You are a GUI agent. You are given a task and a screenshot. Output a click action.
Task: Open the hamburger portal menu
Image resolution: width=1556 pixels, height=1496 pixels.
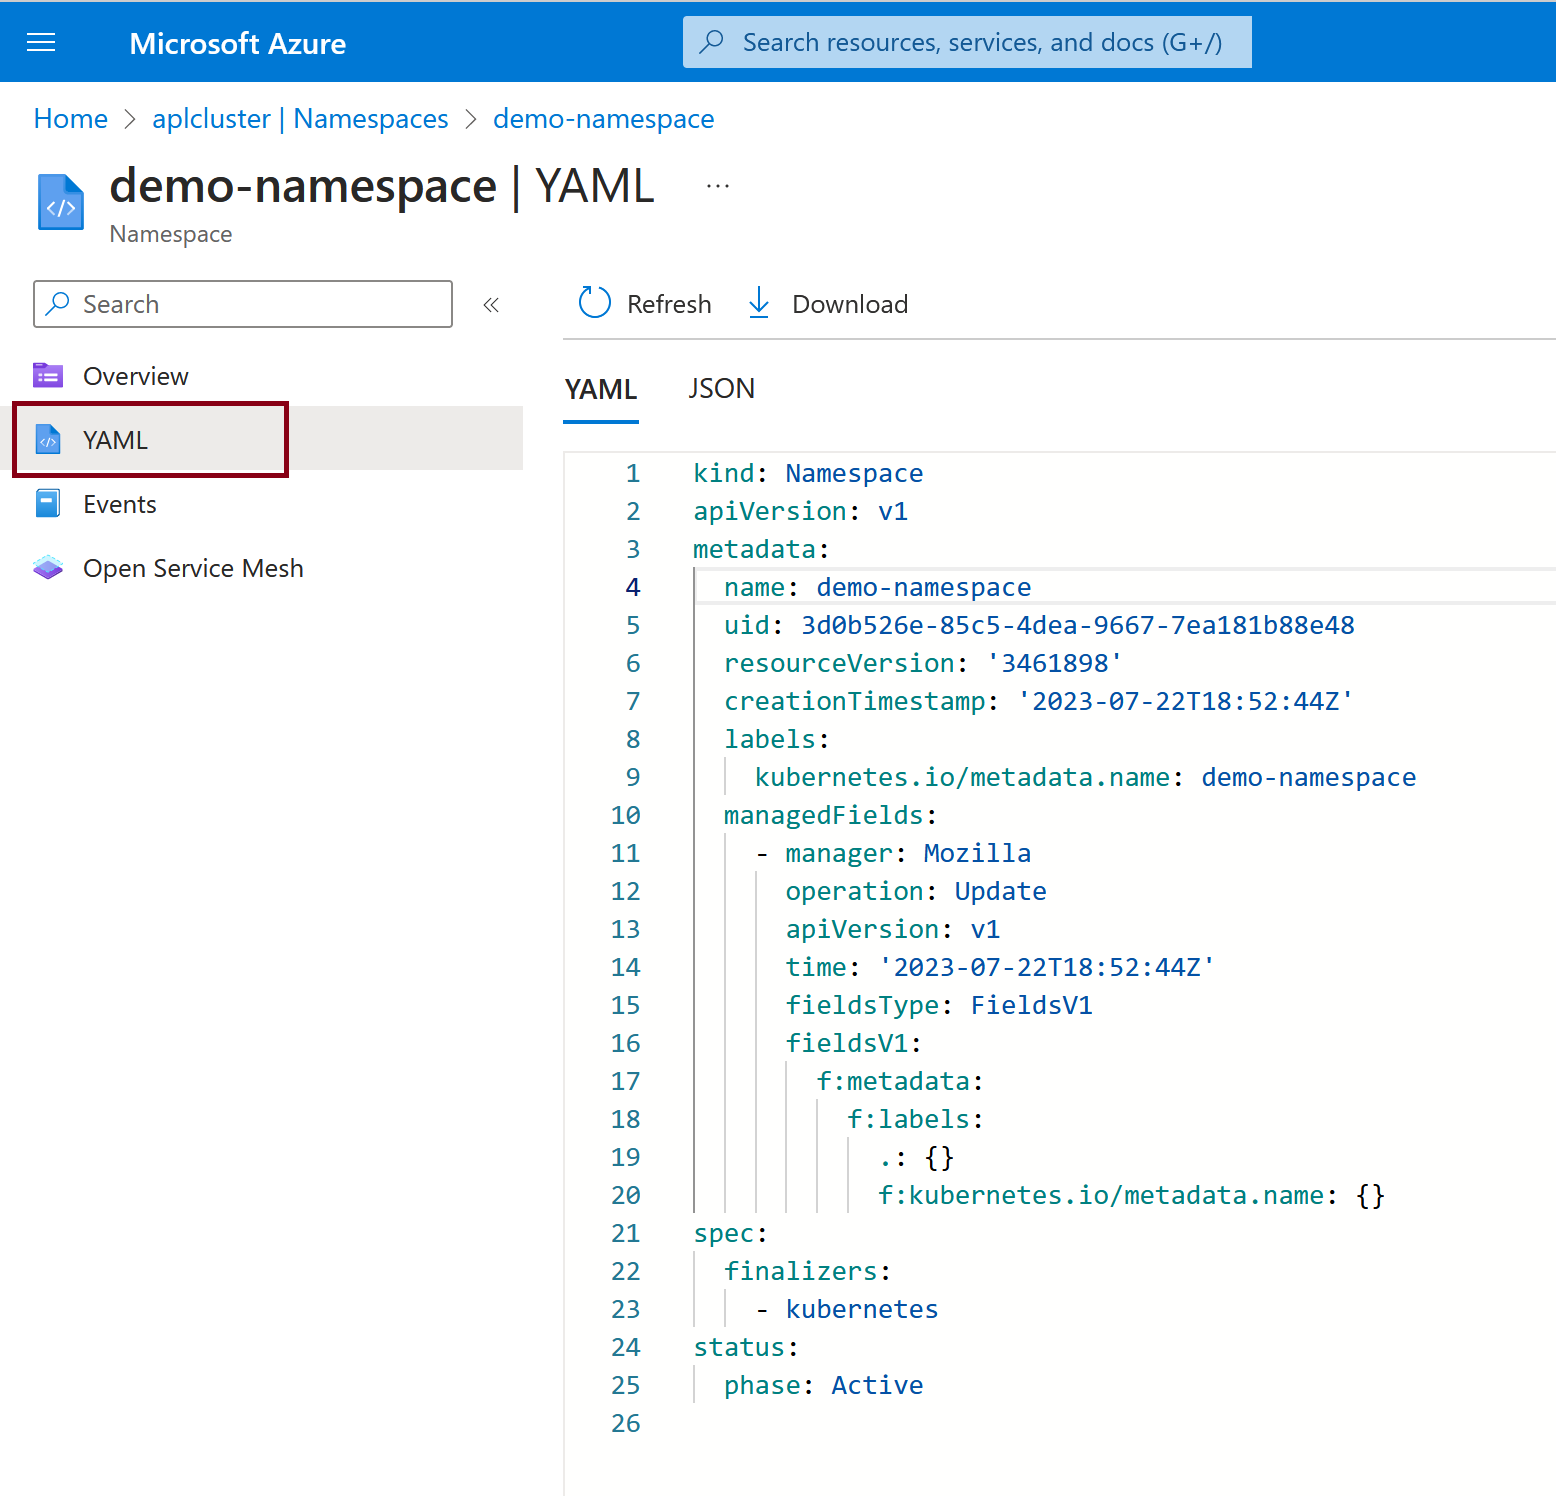pos(41,42)
